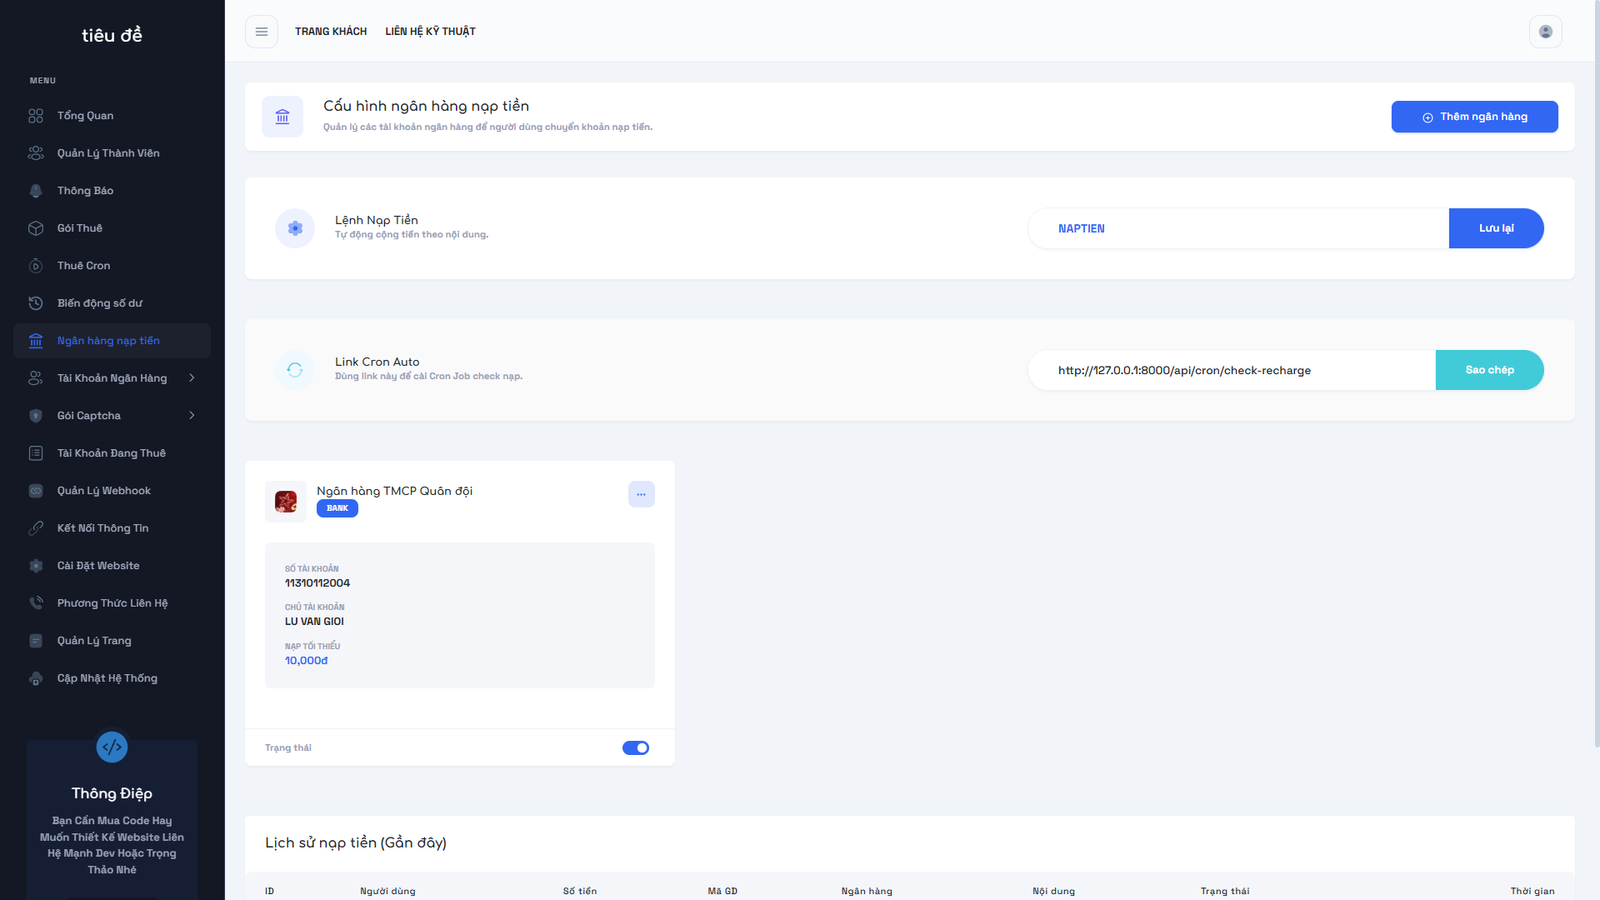
Task: Open the LIÊN HỆ KỸ THUẬT link
Action: coord(430,32)
